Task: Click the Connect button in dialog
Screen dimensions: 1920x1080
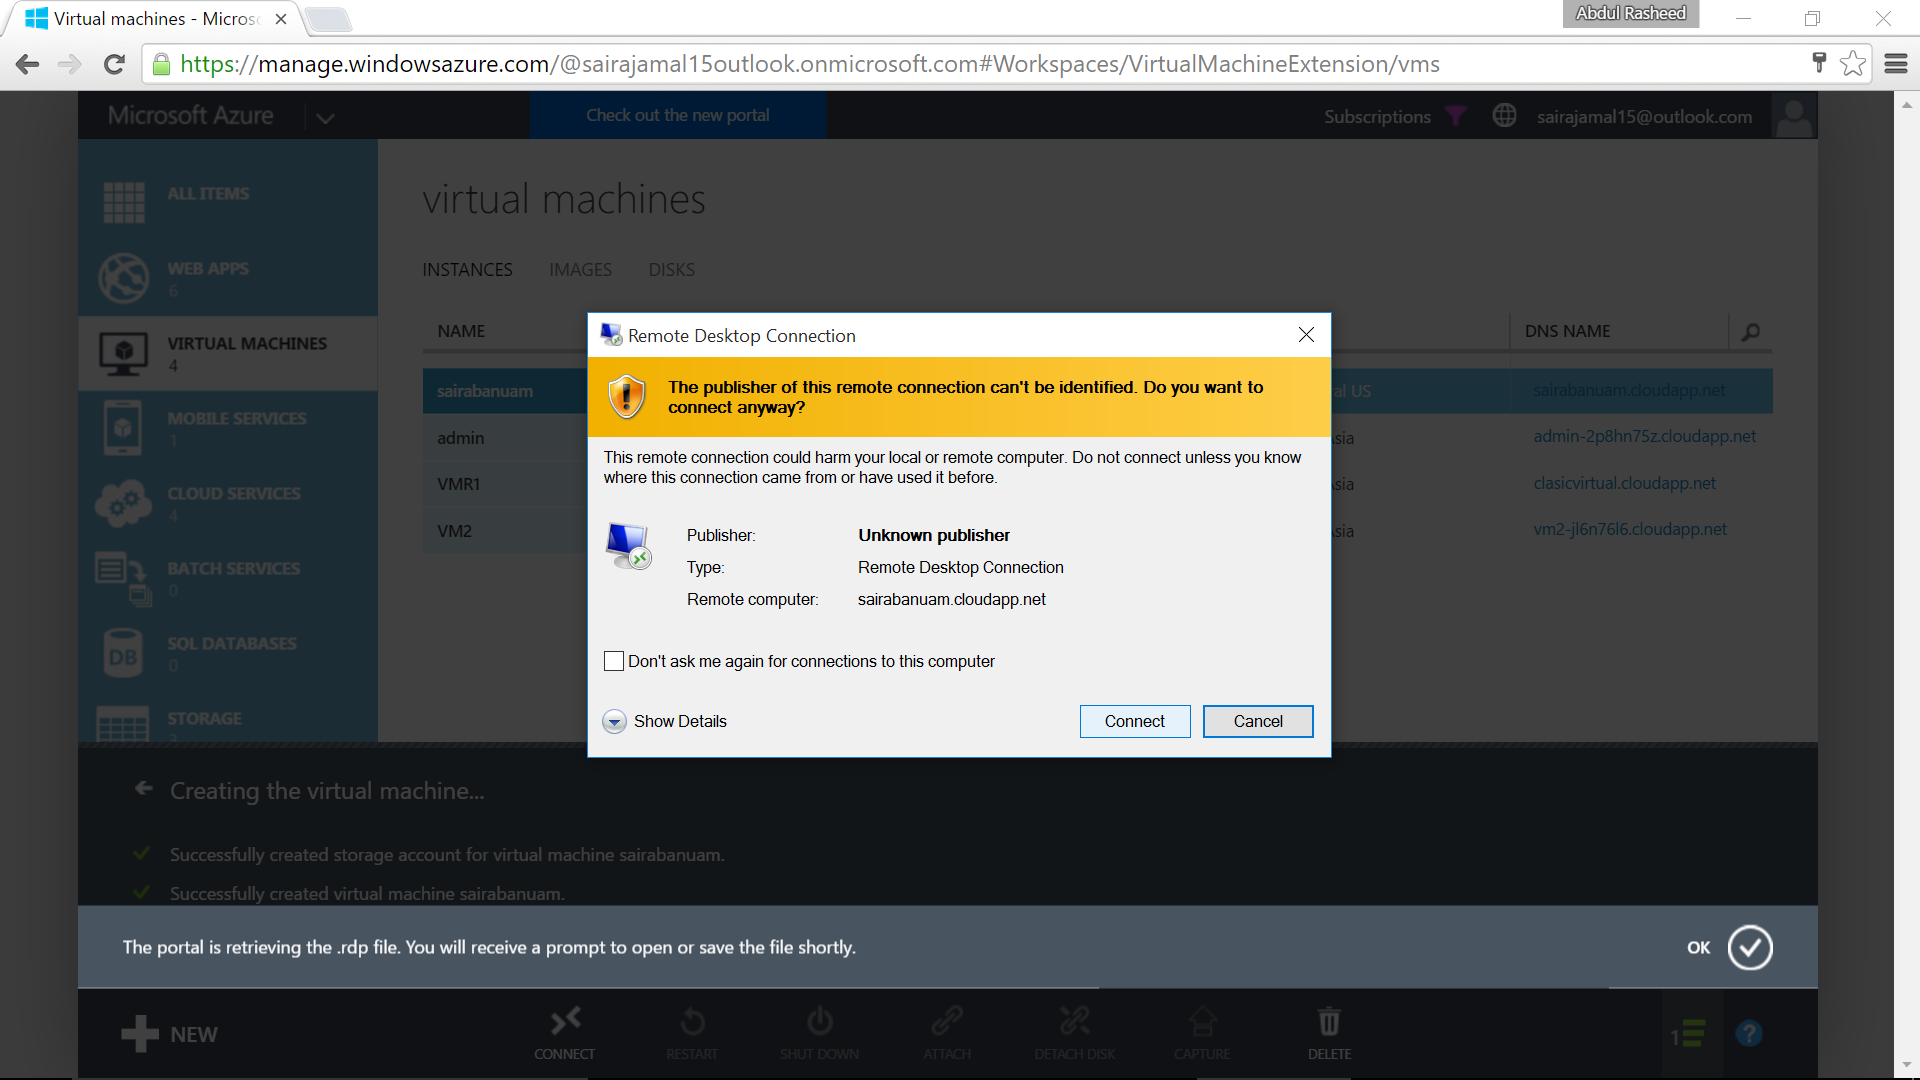Action: 1135,721
